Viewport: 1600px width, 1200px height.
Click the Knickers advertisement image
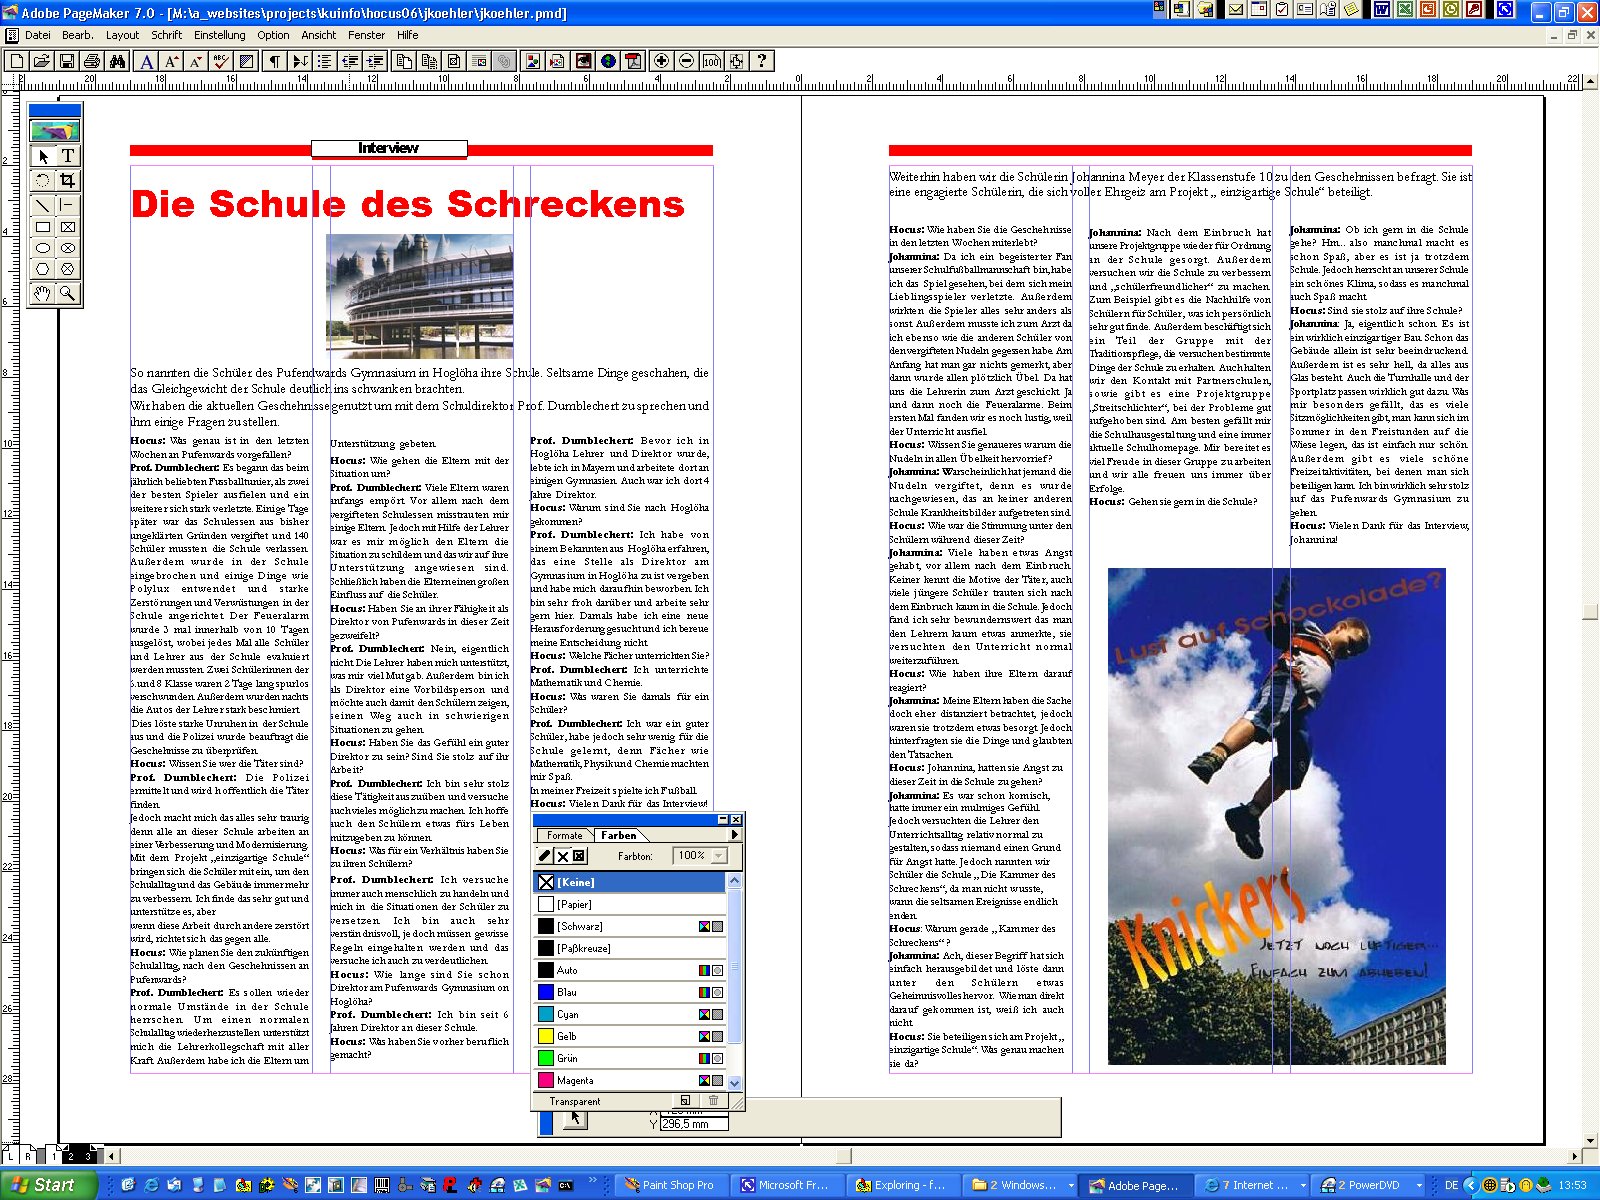point(1277,817)
